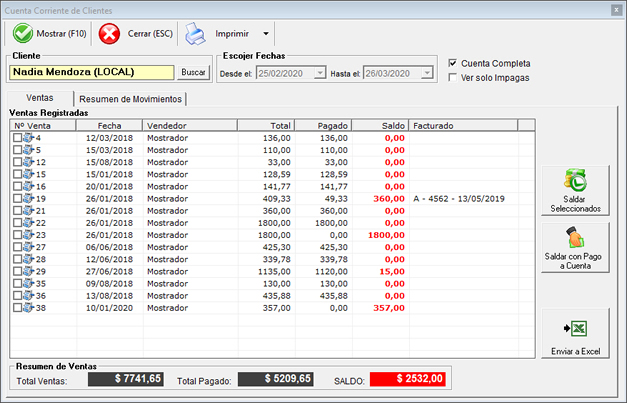This screenshot has height=403, width=627.
Task: Click the sale icon in row 29
Action: pos(28,271)
